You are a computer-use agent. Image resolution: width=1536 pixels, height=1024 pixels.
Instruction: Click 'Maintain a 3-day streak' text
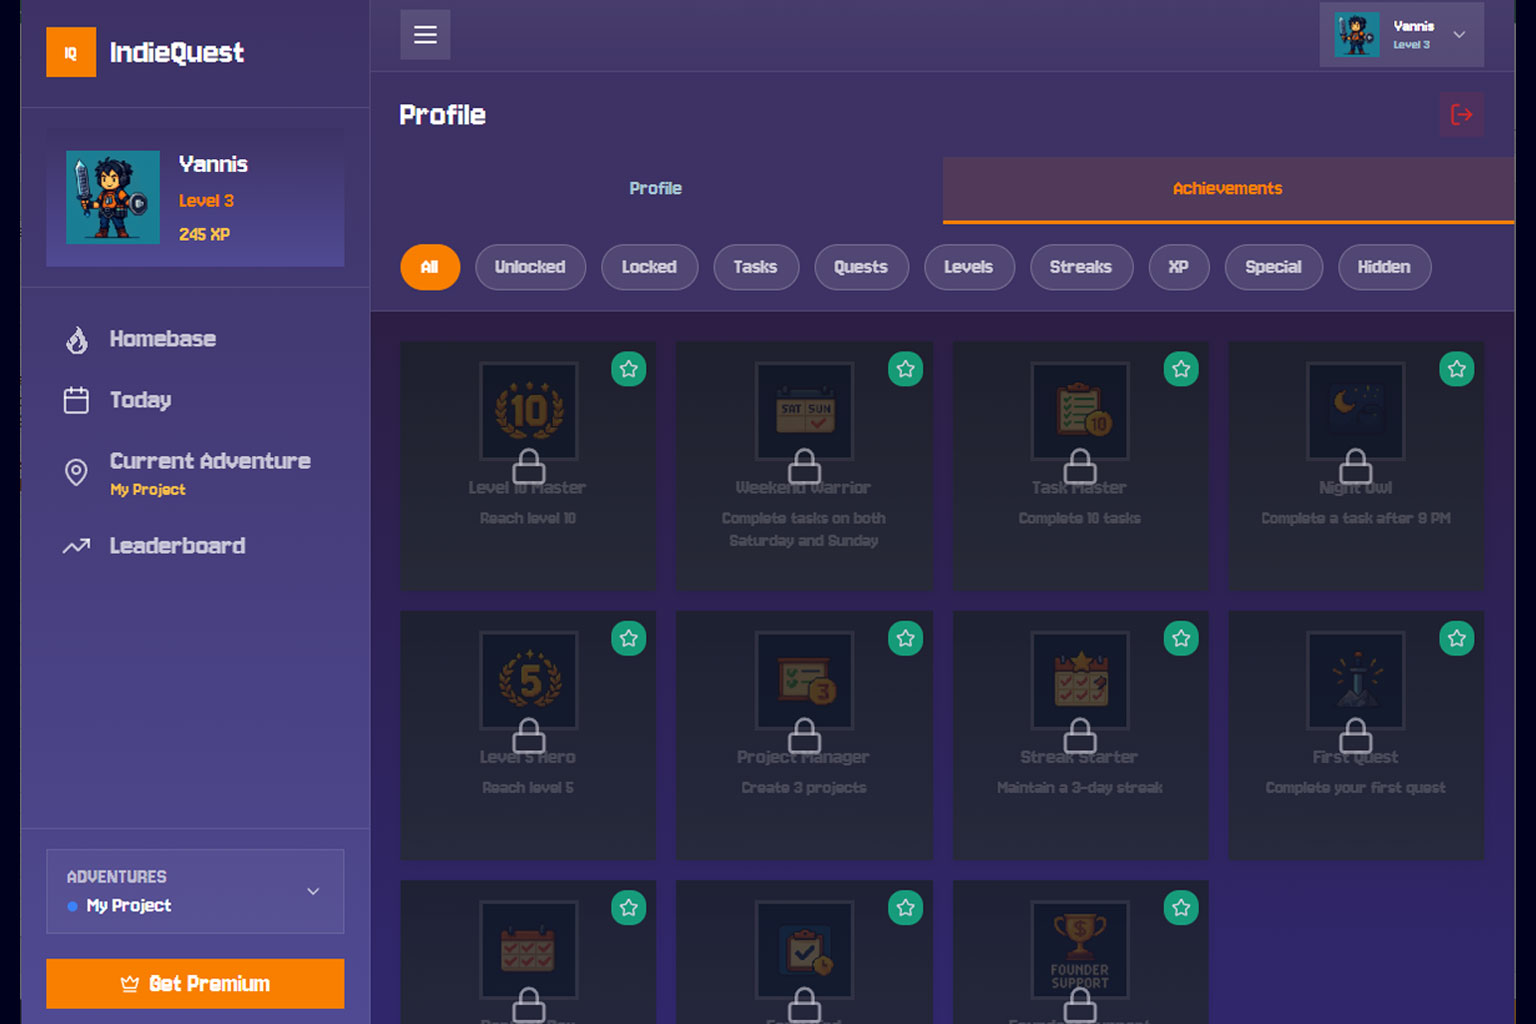[x=1080, y=788]
